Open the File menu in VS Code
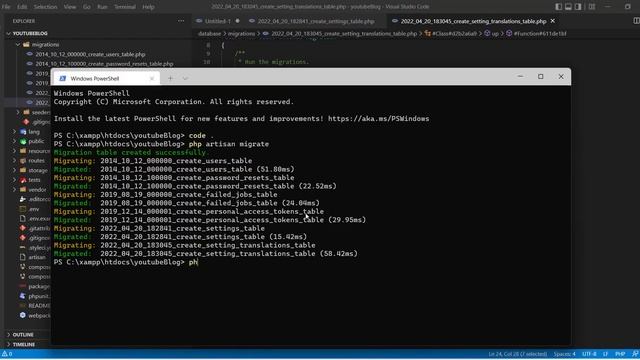Screen dimensions: 640x360 [6, 7]
